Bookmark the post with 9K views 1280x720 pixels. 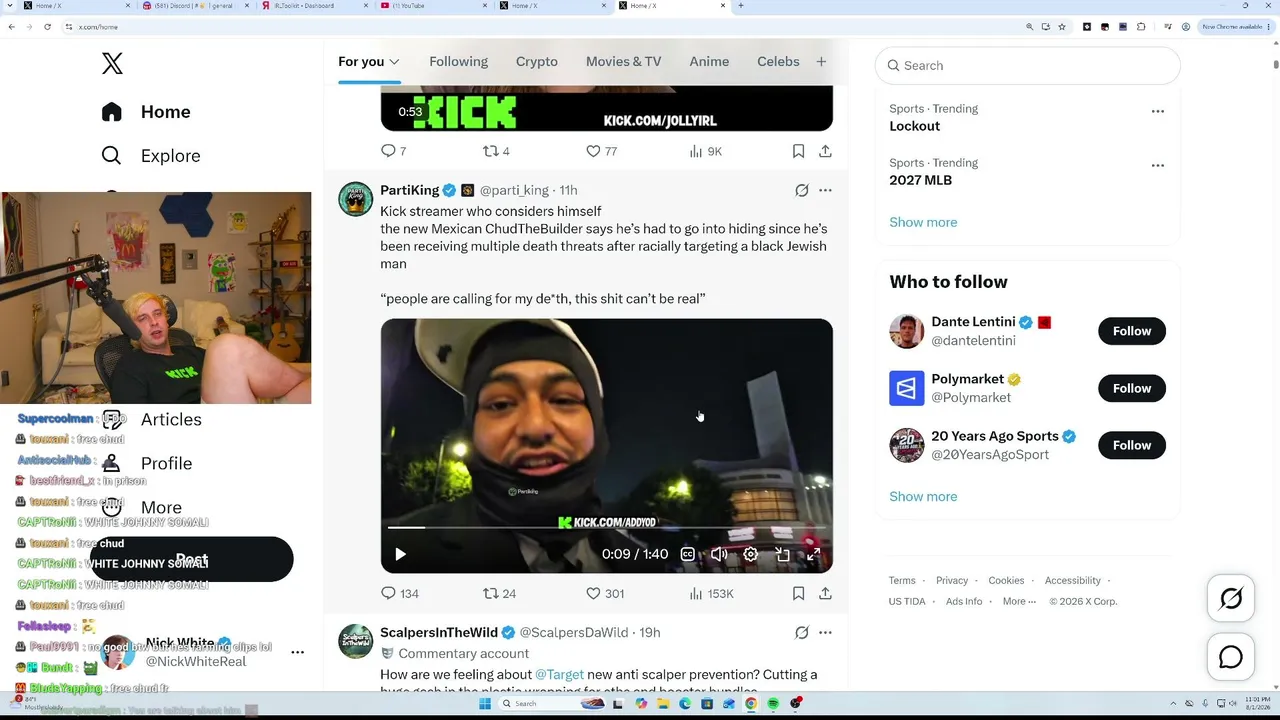(798, 151)
